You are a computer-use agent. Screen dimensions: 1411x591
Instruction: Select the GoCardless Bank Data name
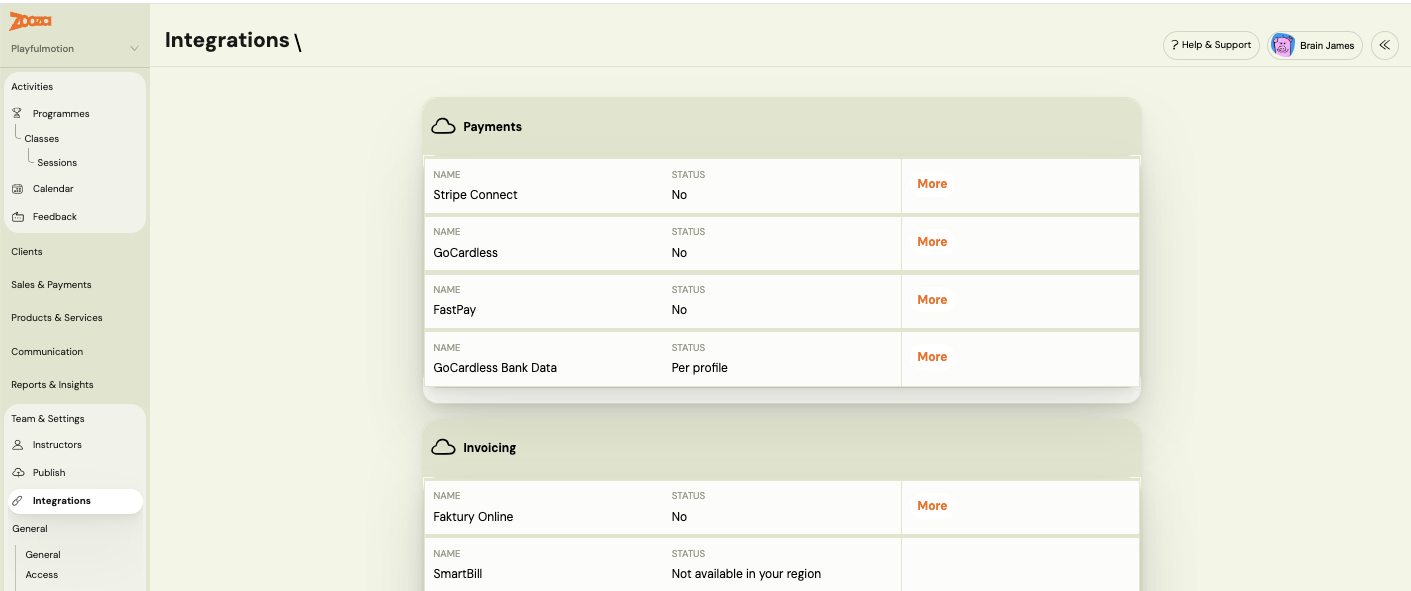495,368
